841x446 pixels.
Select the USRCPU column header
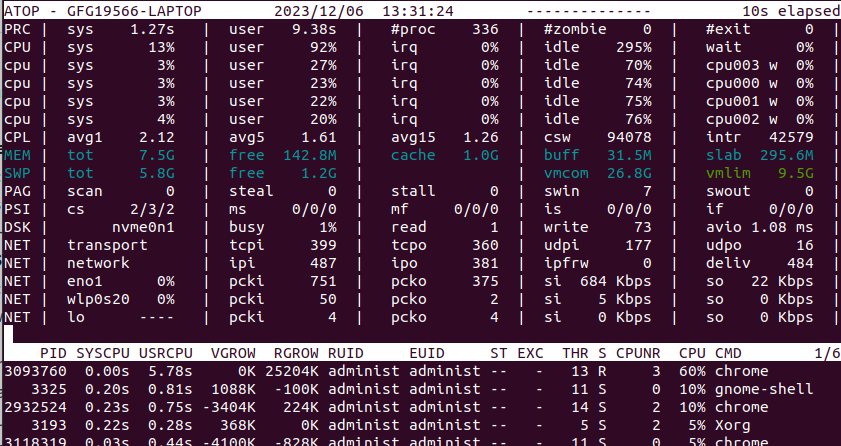tap(166, 353)
